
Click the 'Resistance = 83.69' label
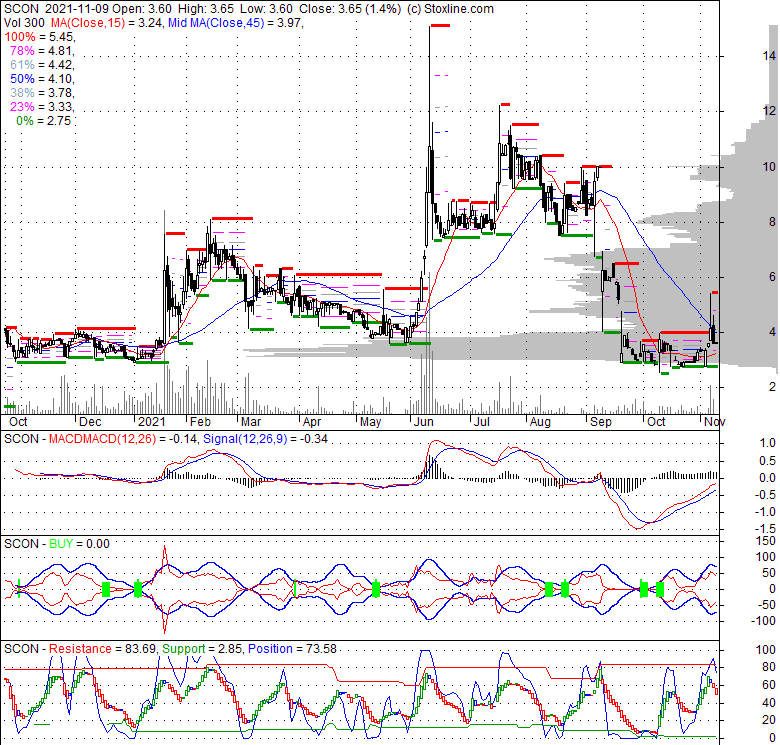coord(102,649)
